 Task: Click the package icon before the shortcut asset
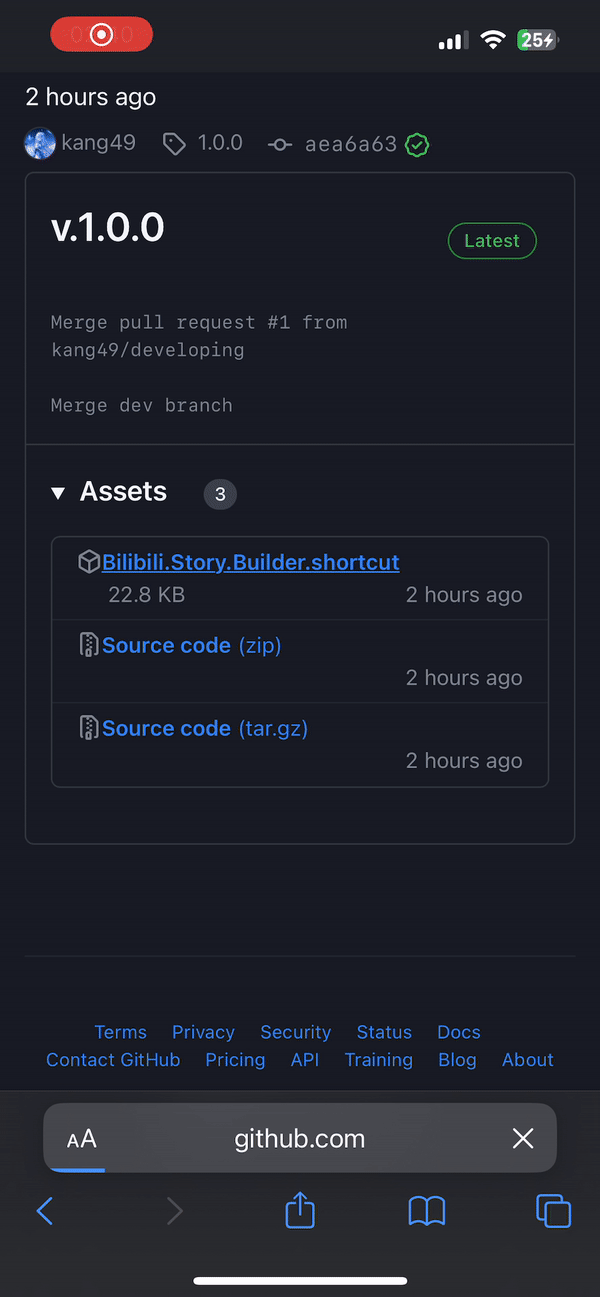pos(89,561)
